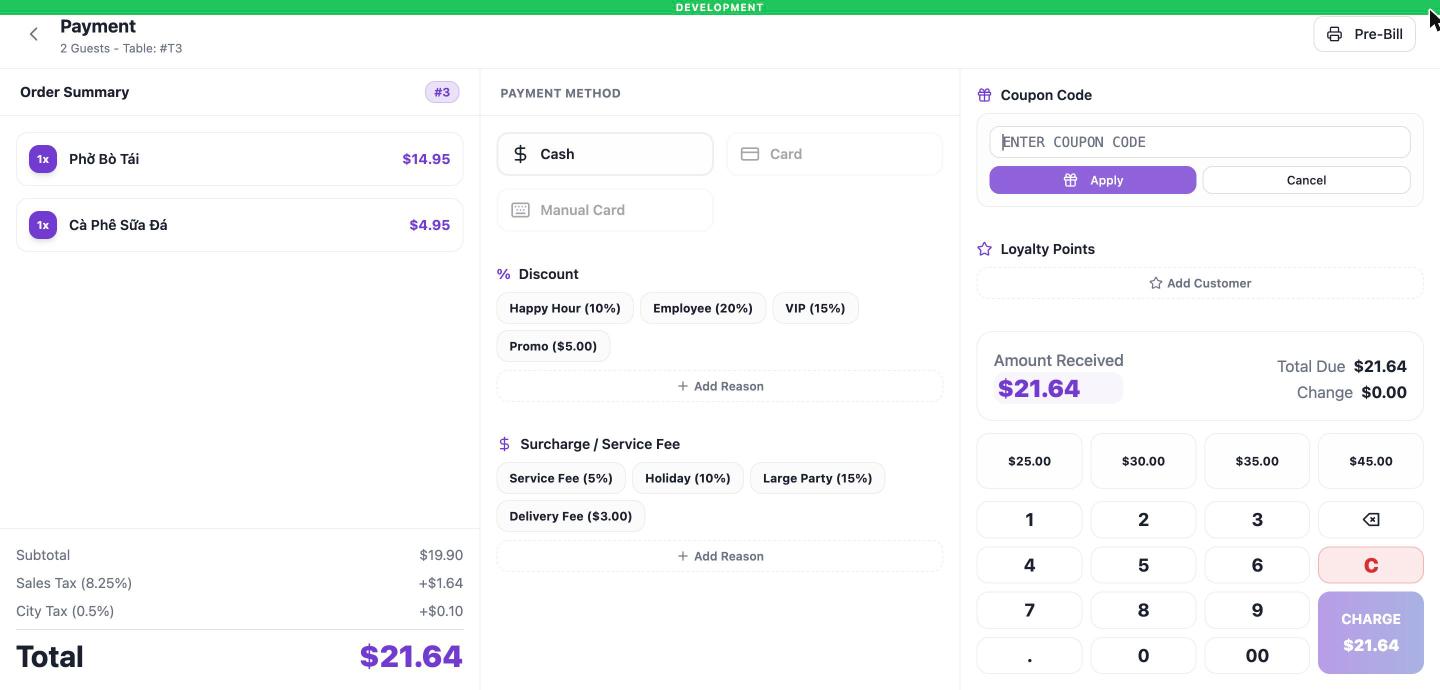Apply VIP (15%) discount
The image size is (1440, 690).
pyautogui.click(x=815, y=308)
